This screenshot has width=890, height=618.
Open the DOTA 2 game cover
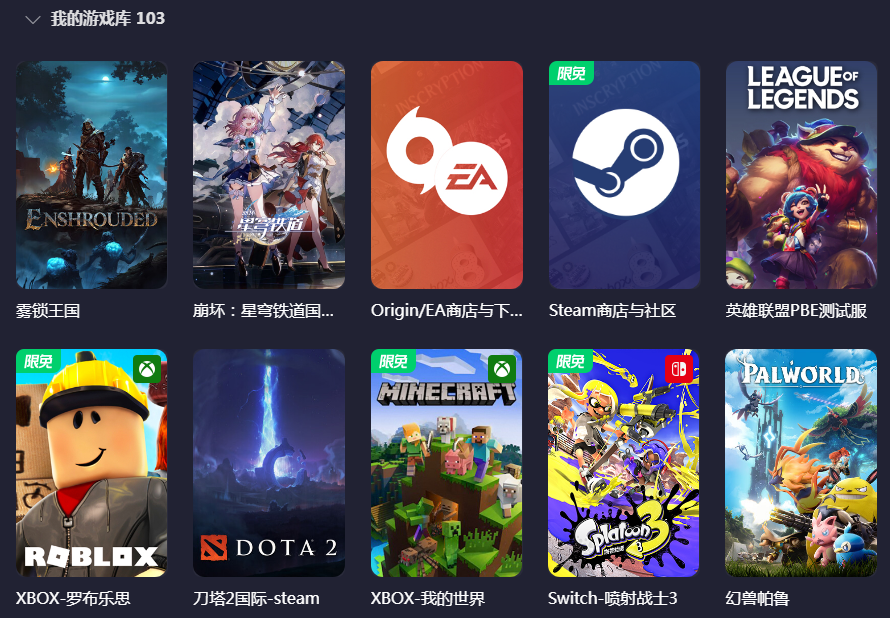(269, 463)
